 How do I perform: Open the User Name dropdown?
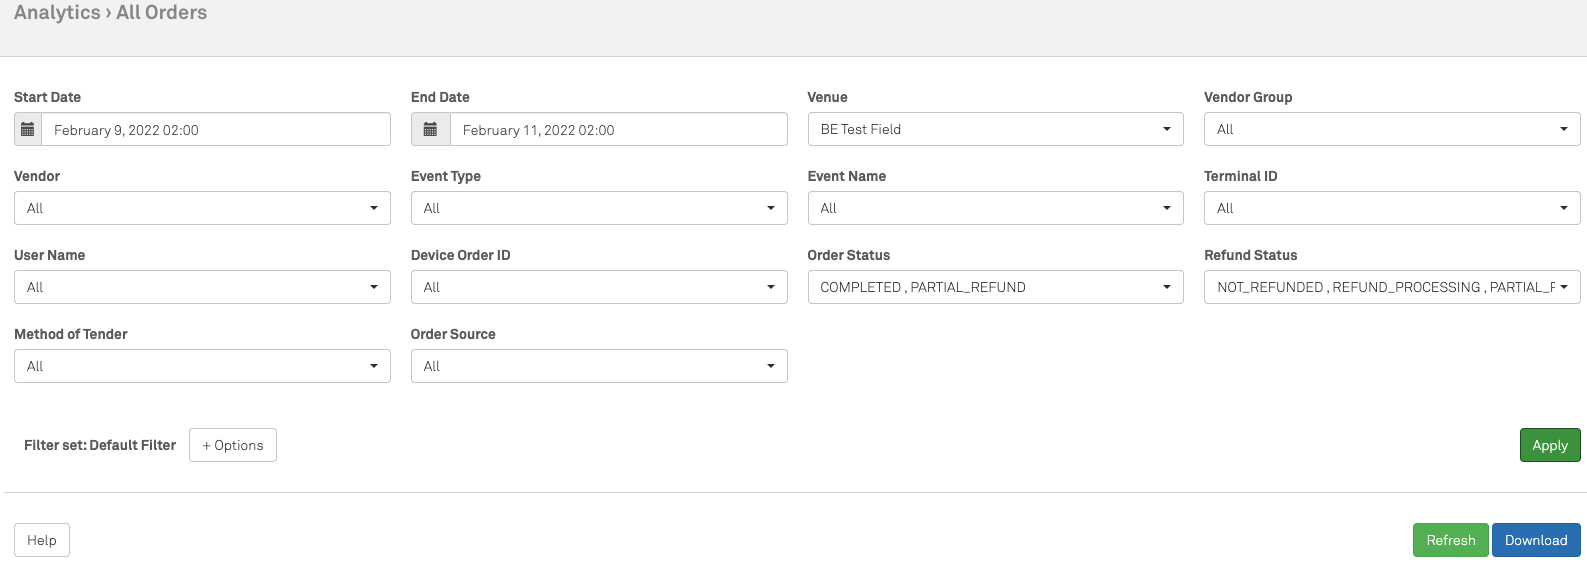pos(202,287)
